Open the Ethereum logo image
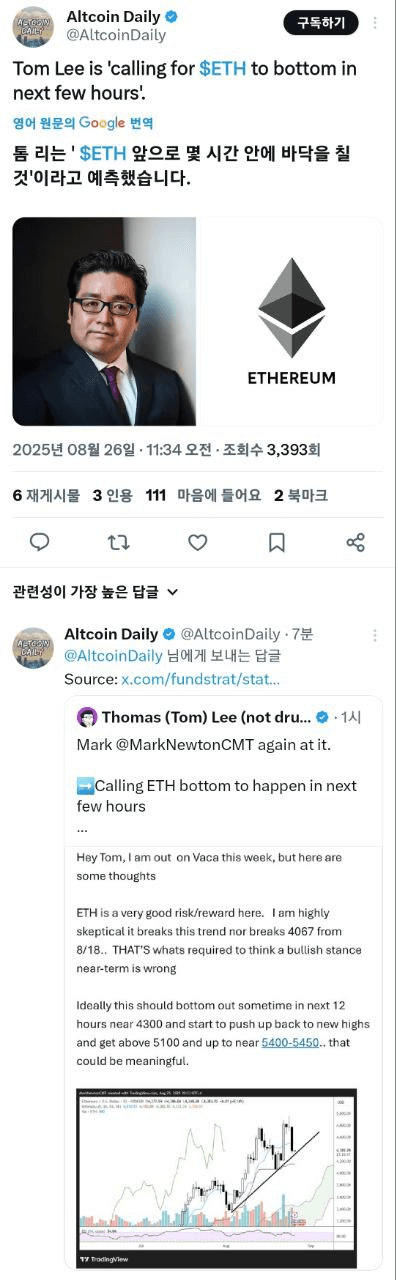The image size is (396, 1280). 291,322
